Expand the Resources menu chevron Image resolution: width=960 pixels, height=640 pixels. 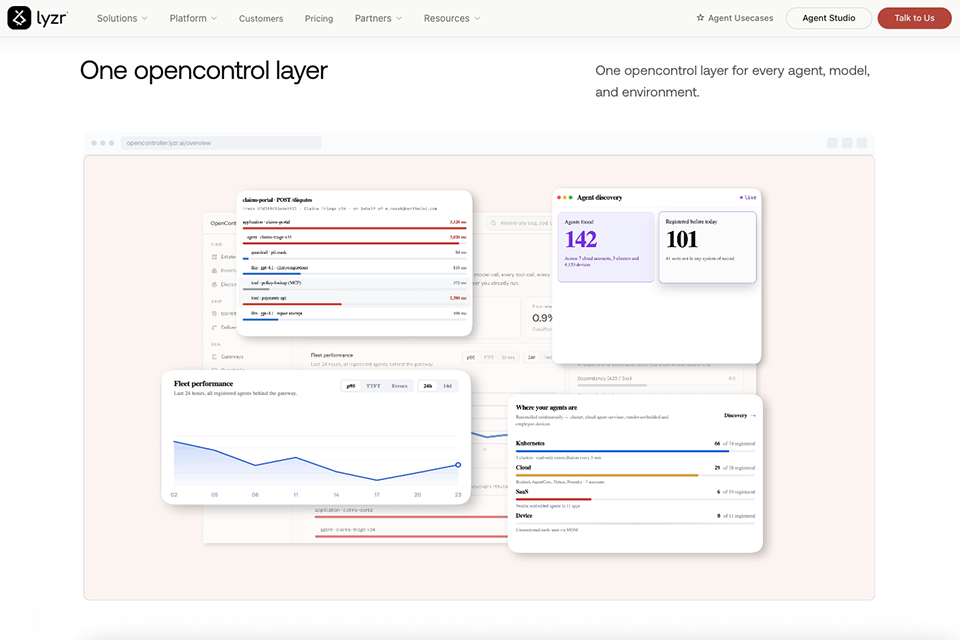pos(477,18)
